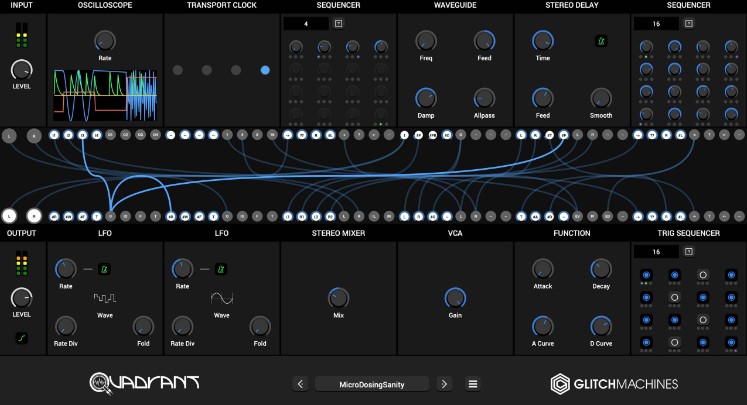
Task: Go to next preset with right arrow
Action: click(x=444, y=384)
